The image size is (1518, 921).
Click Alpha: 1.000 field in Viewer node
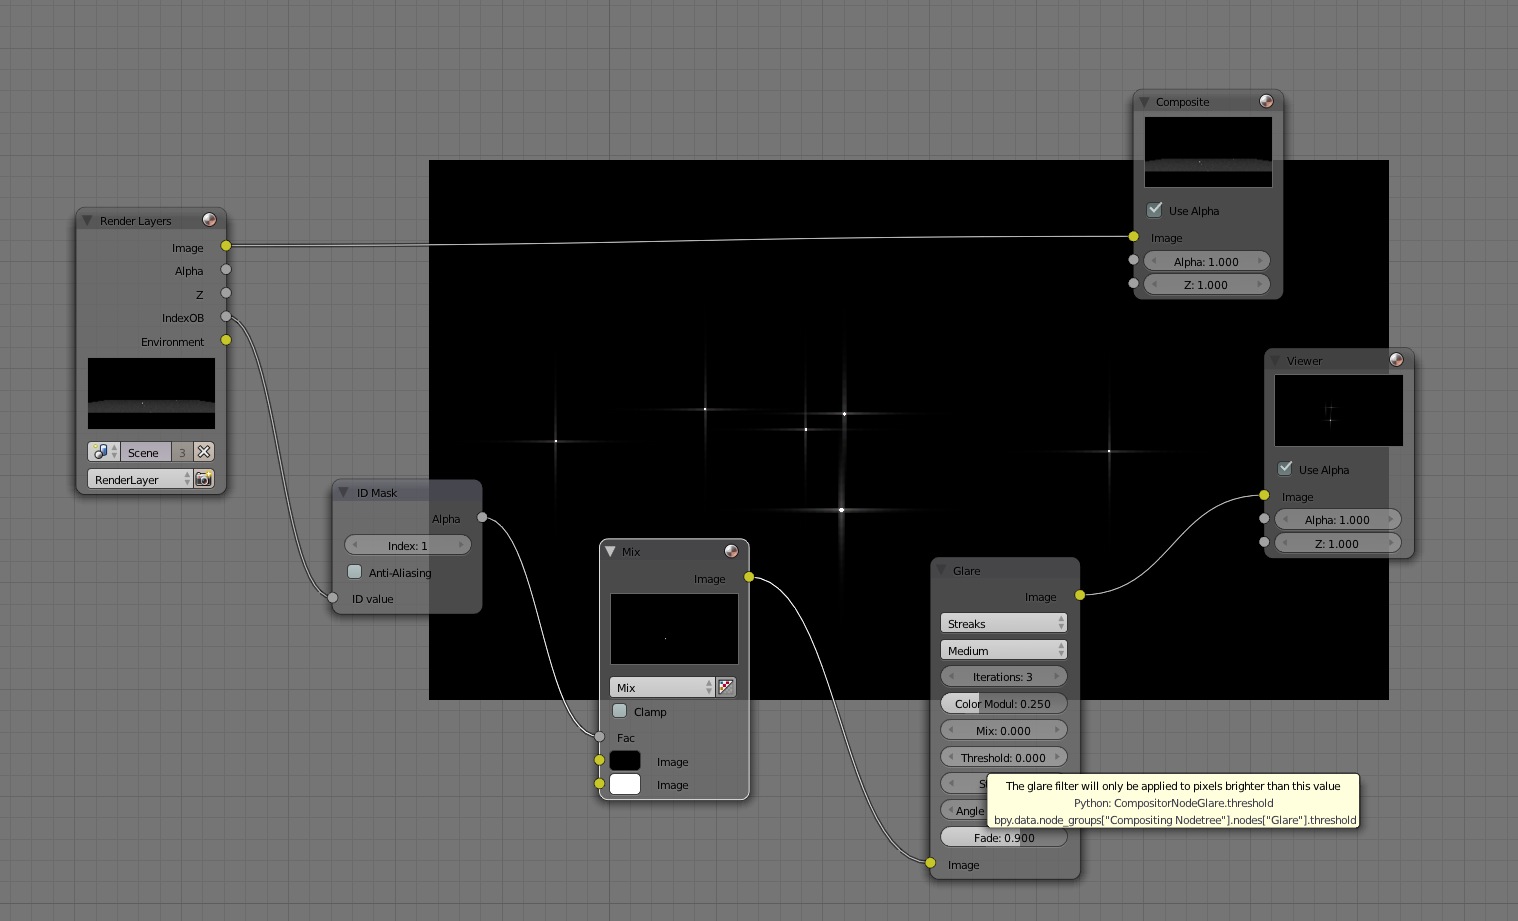tap(1338, 520)
